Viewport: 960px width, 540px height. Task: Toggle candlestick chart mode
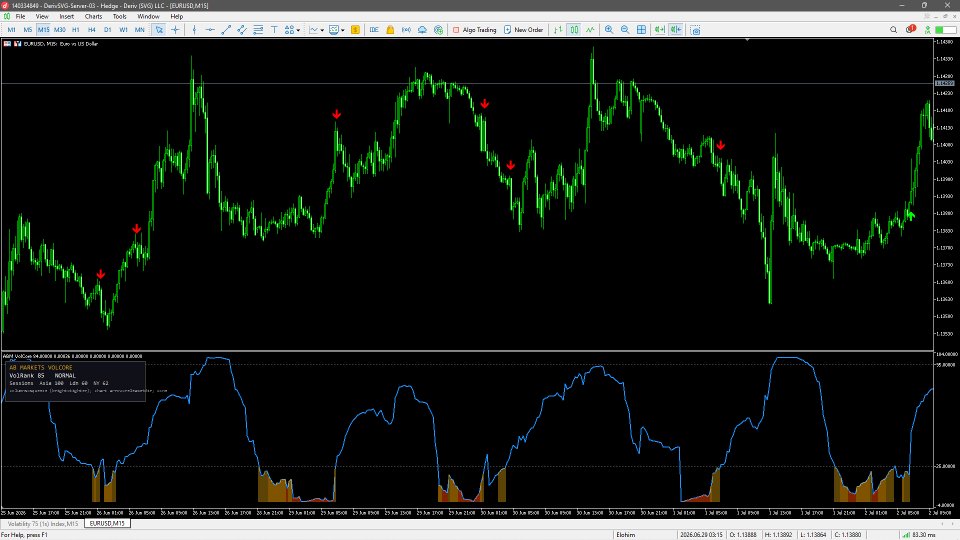tap(574, 29)
